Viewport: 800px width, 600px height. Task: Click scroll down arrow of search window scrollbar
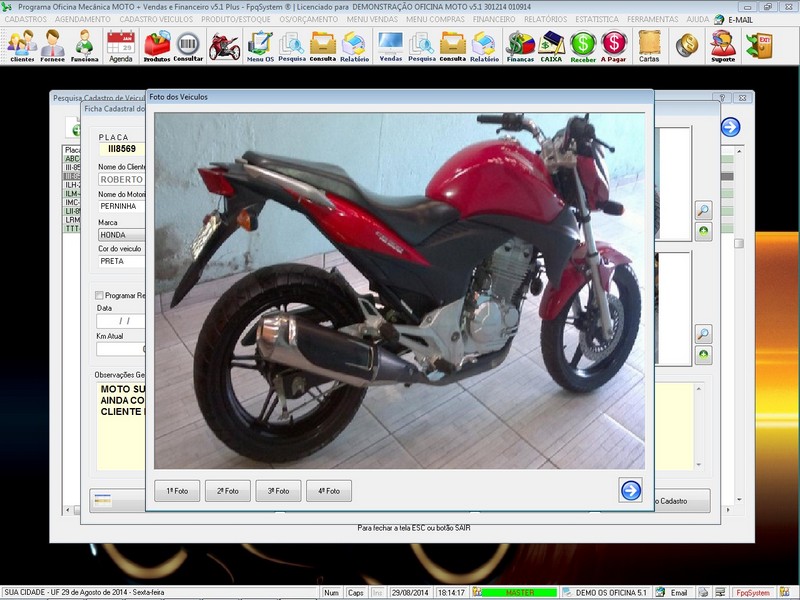(x=739, y=500)
